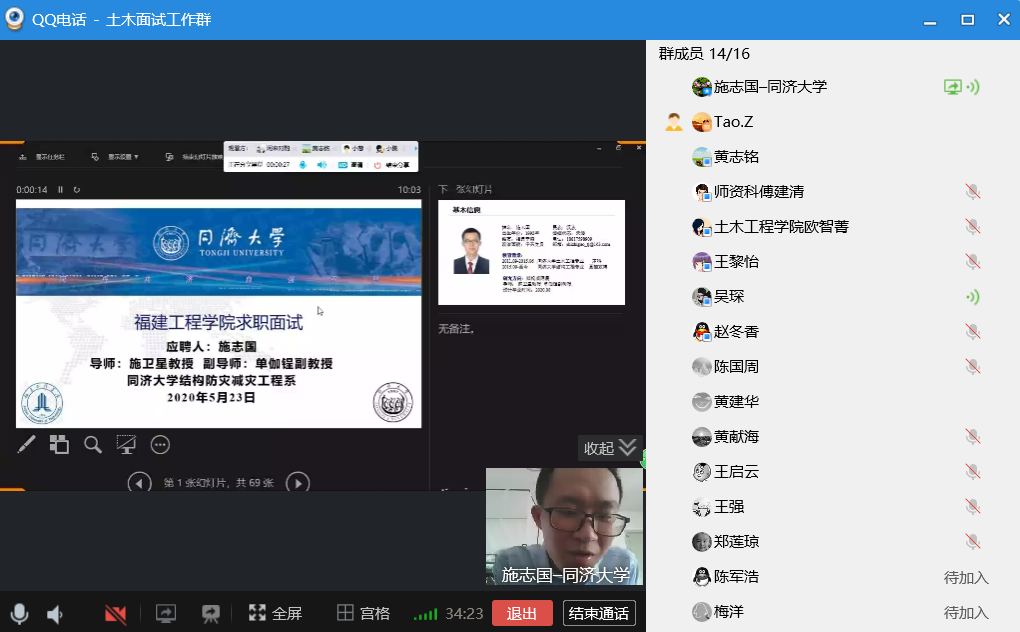1020x632 pixels.
Task: Collapse the video panel with 收起
Action: tap(610, 447)
